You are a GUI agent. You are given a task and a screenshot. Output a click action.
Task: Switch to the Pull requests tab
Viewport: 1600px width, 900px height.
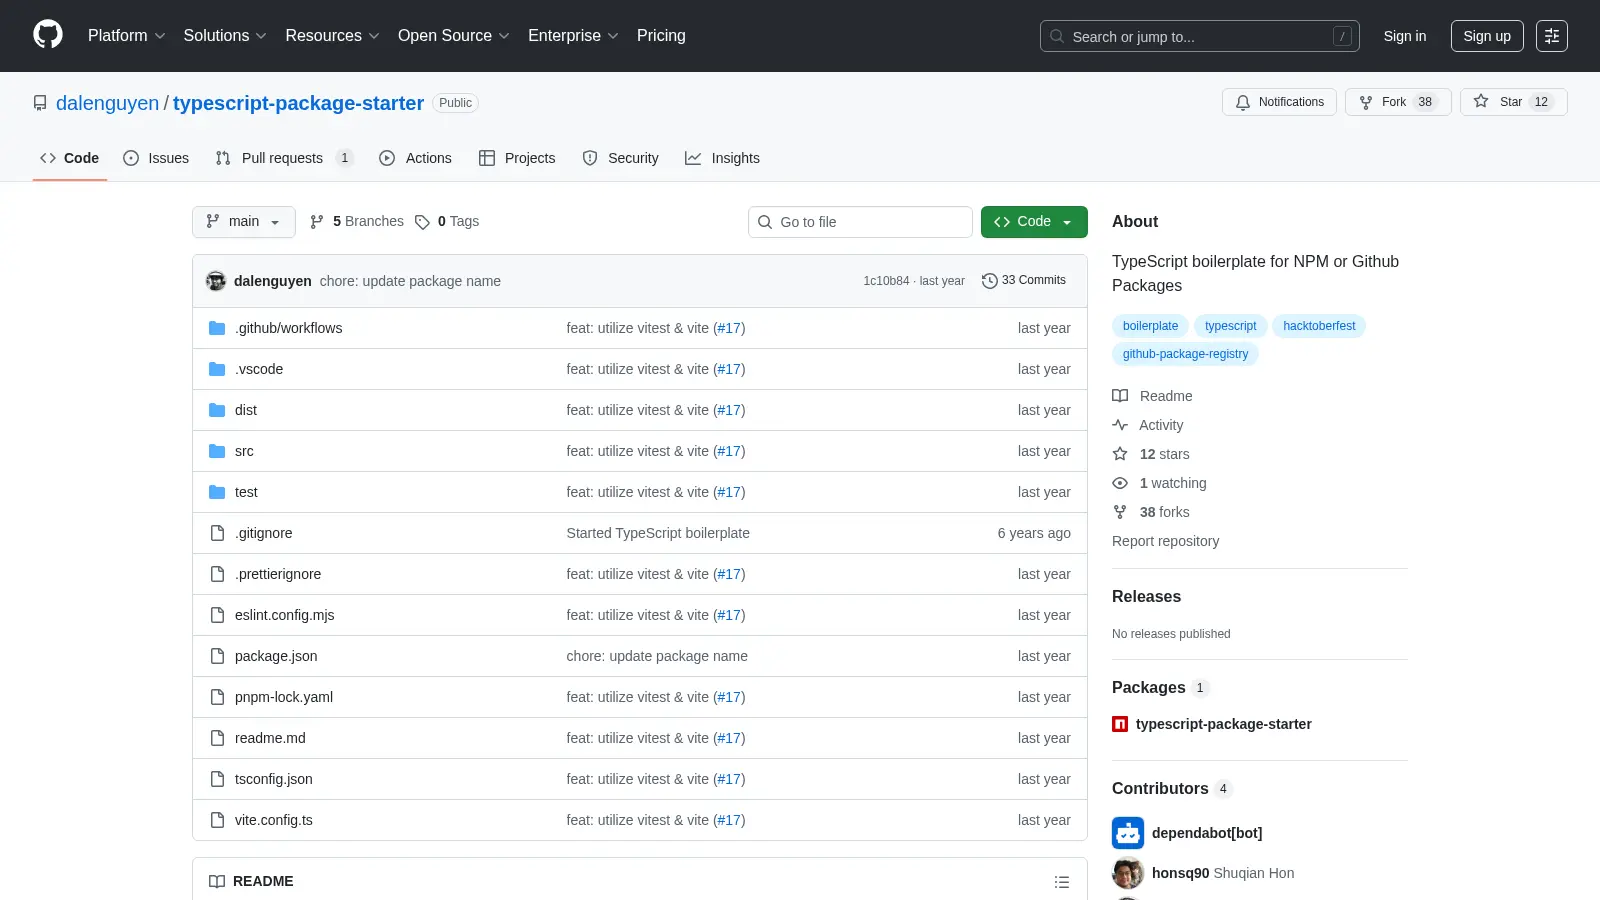[284, 158]
